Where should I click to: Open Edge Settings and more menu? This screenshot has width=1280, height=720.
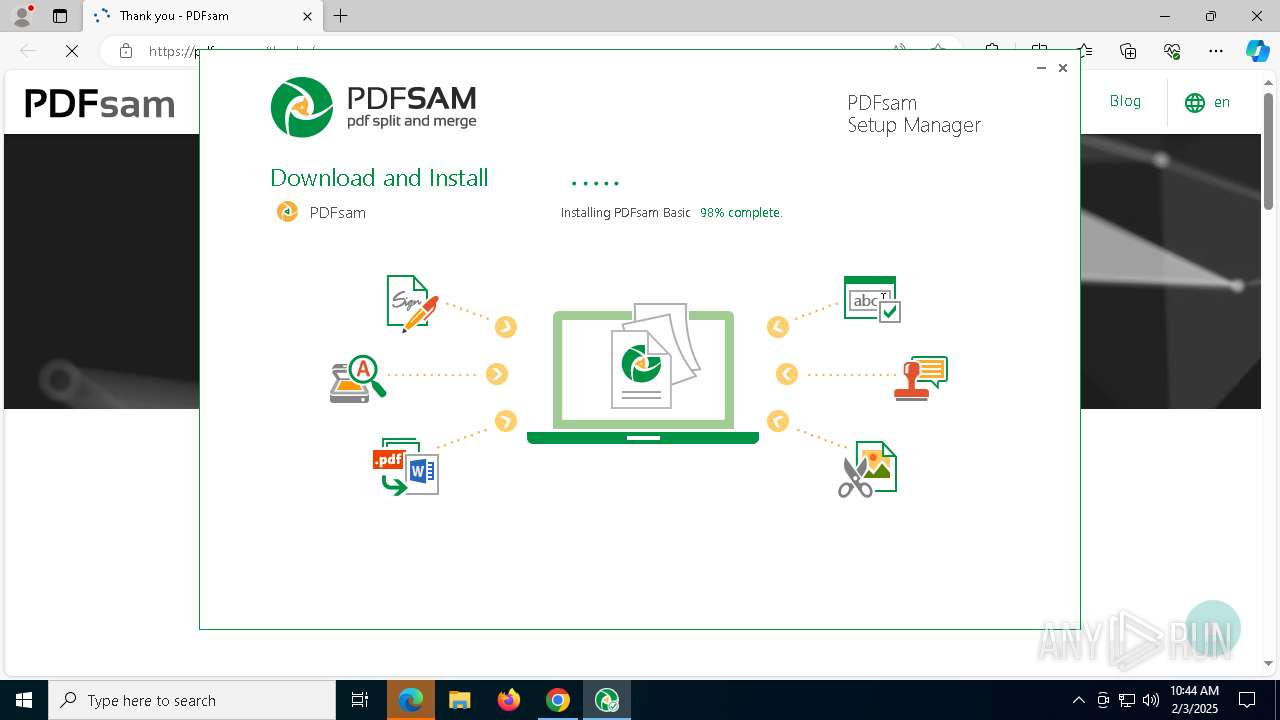pos(1216,51)
